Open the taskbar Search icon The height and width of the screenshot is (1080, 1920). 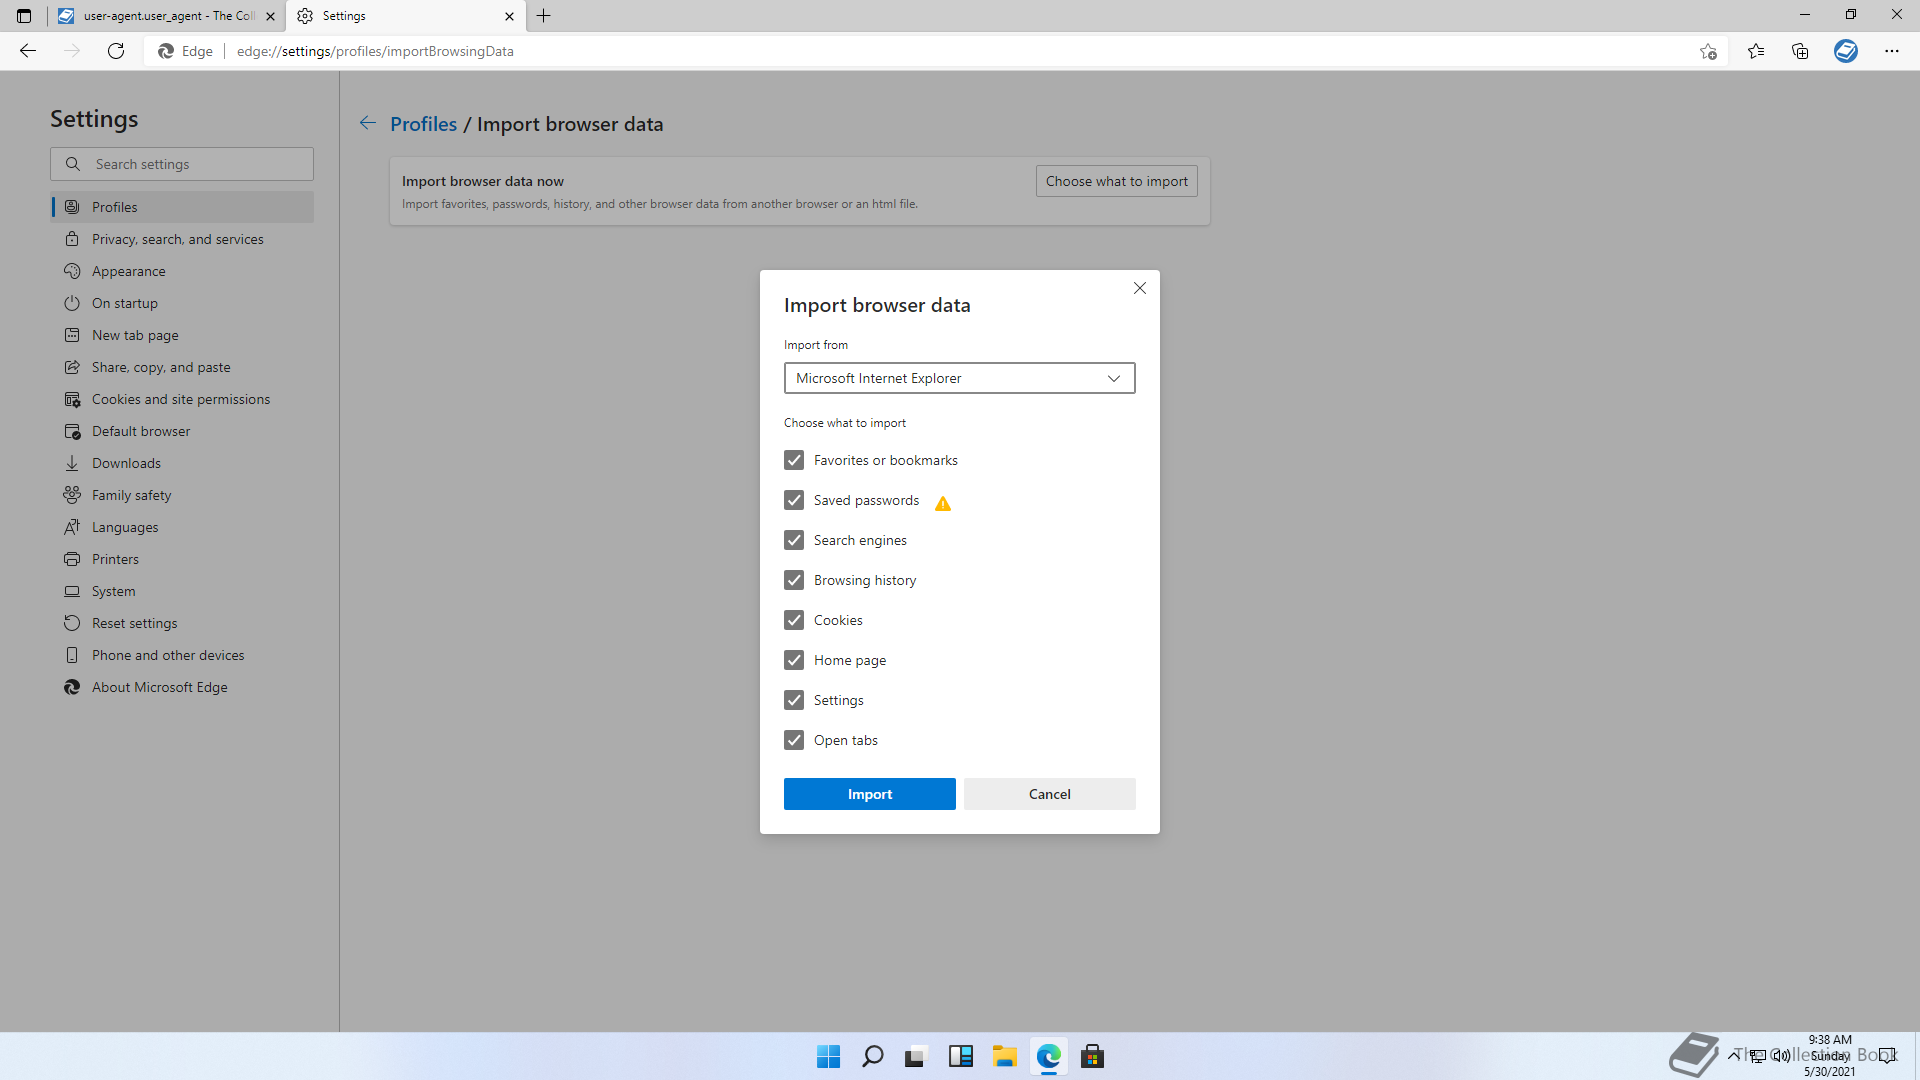pos(872,1056)
